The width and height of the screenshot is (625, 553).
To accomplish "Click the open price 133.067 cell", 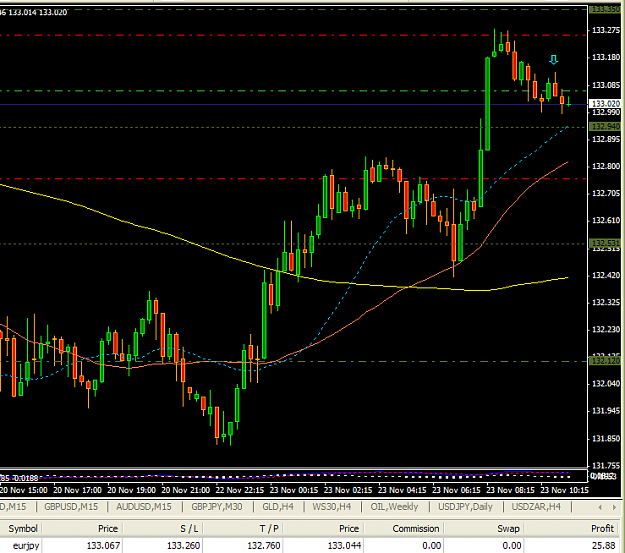I will point(103,545).
